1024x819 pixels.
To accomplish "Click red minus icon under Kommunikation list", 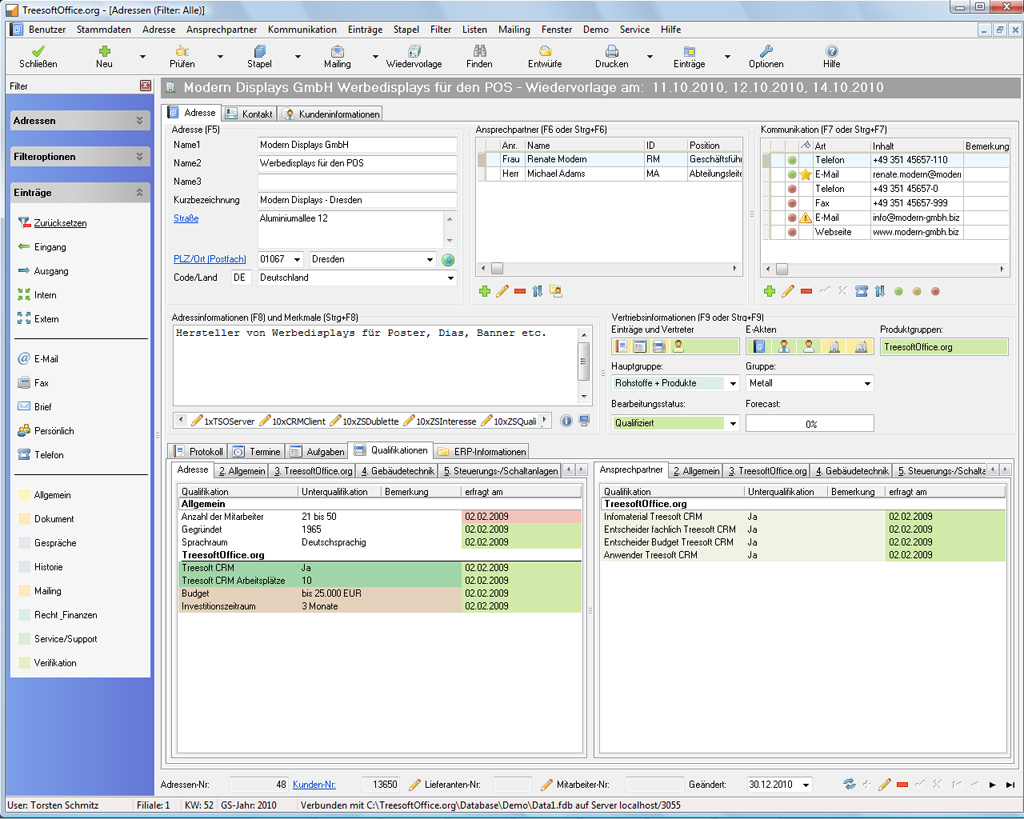I will click(x=806, y=291).
